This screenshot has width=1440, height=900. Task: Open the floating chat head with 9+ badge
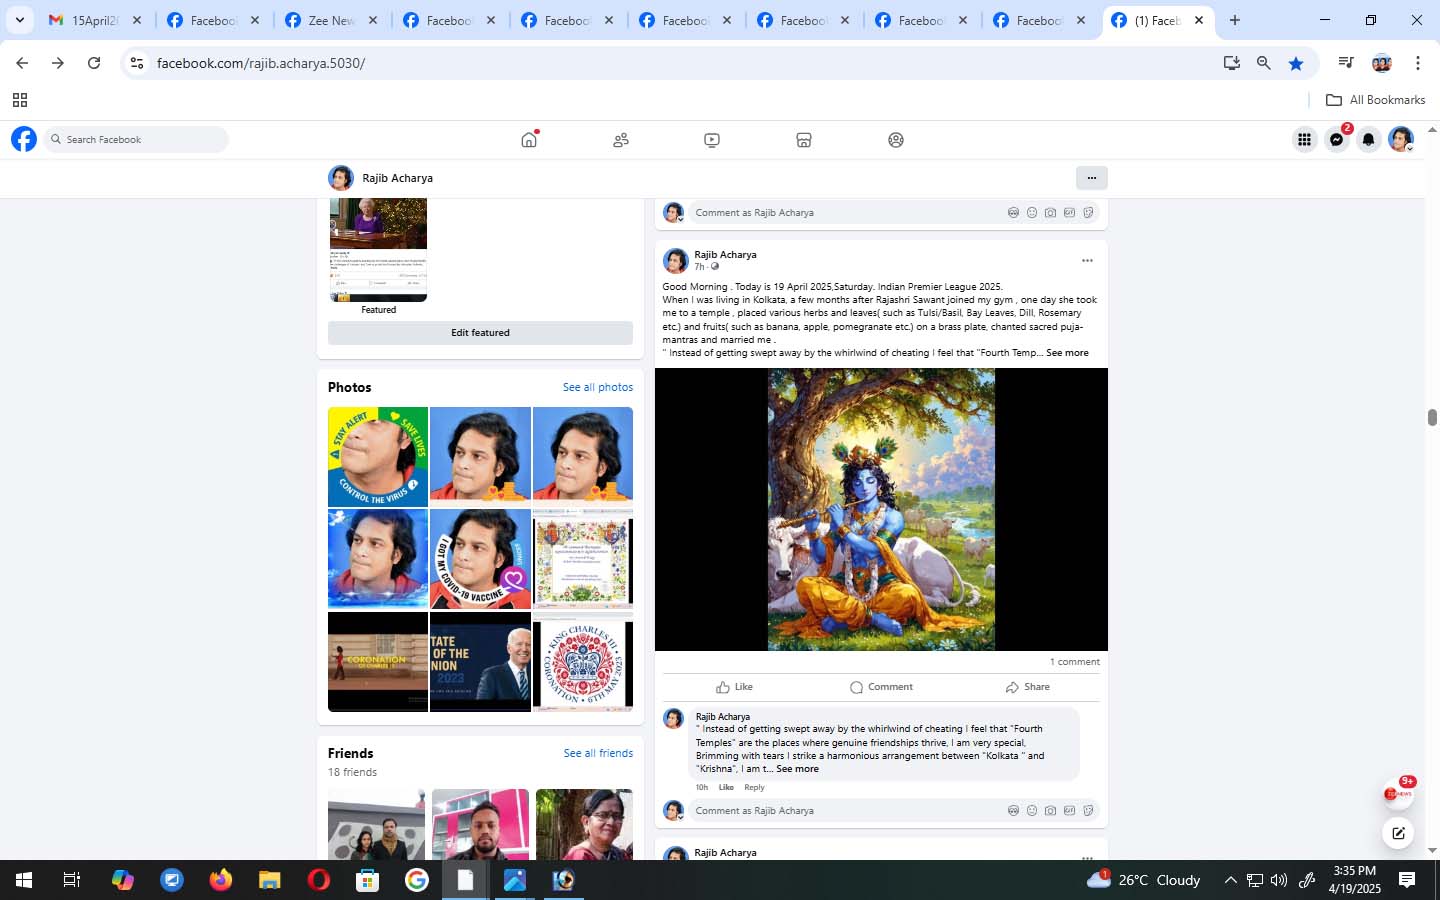point(1398,793)
